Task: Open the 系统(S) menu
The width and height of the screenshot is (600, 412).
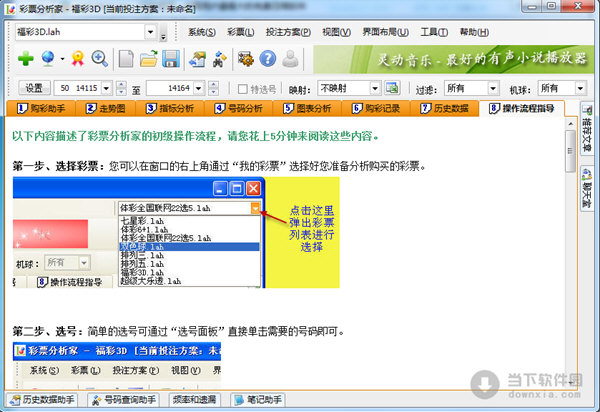Action: pyautogui.click(x=202, y=32)
